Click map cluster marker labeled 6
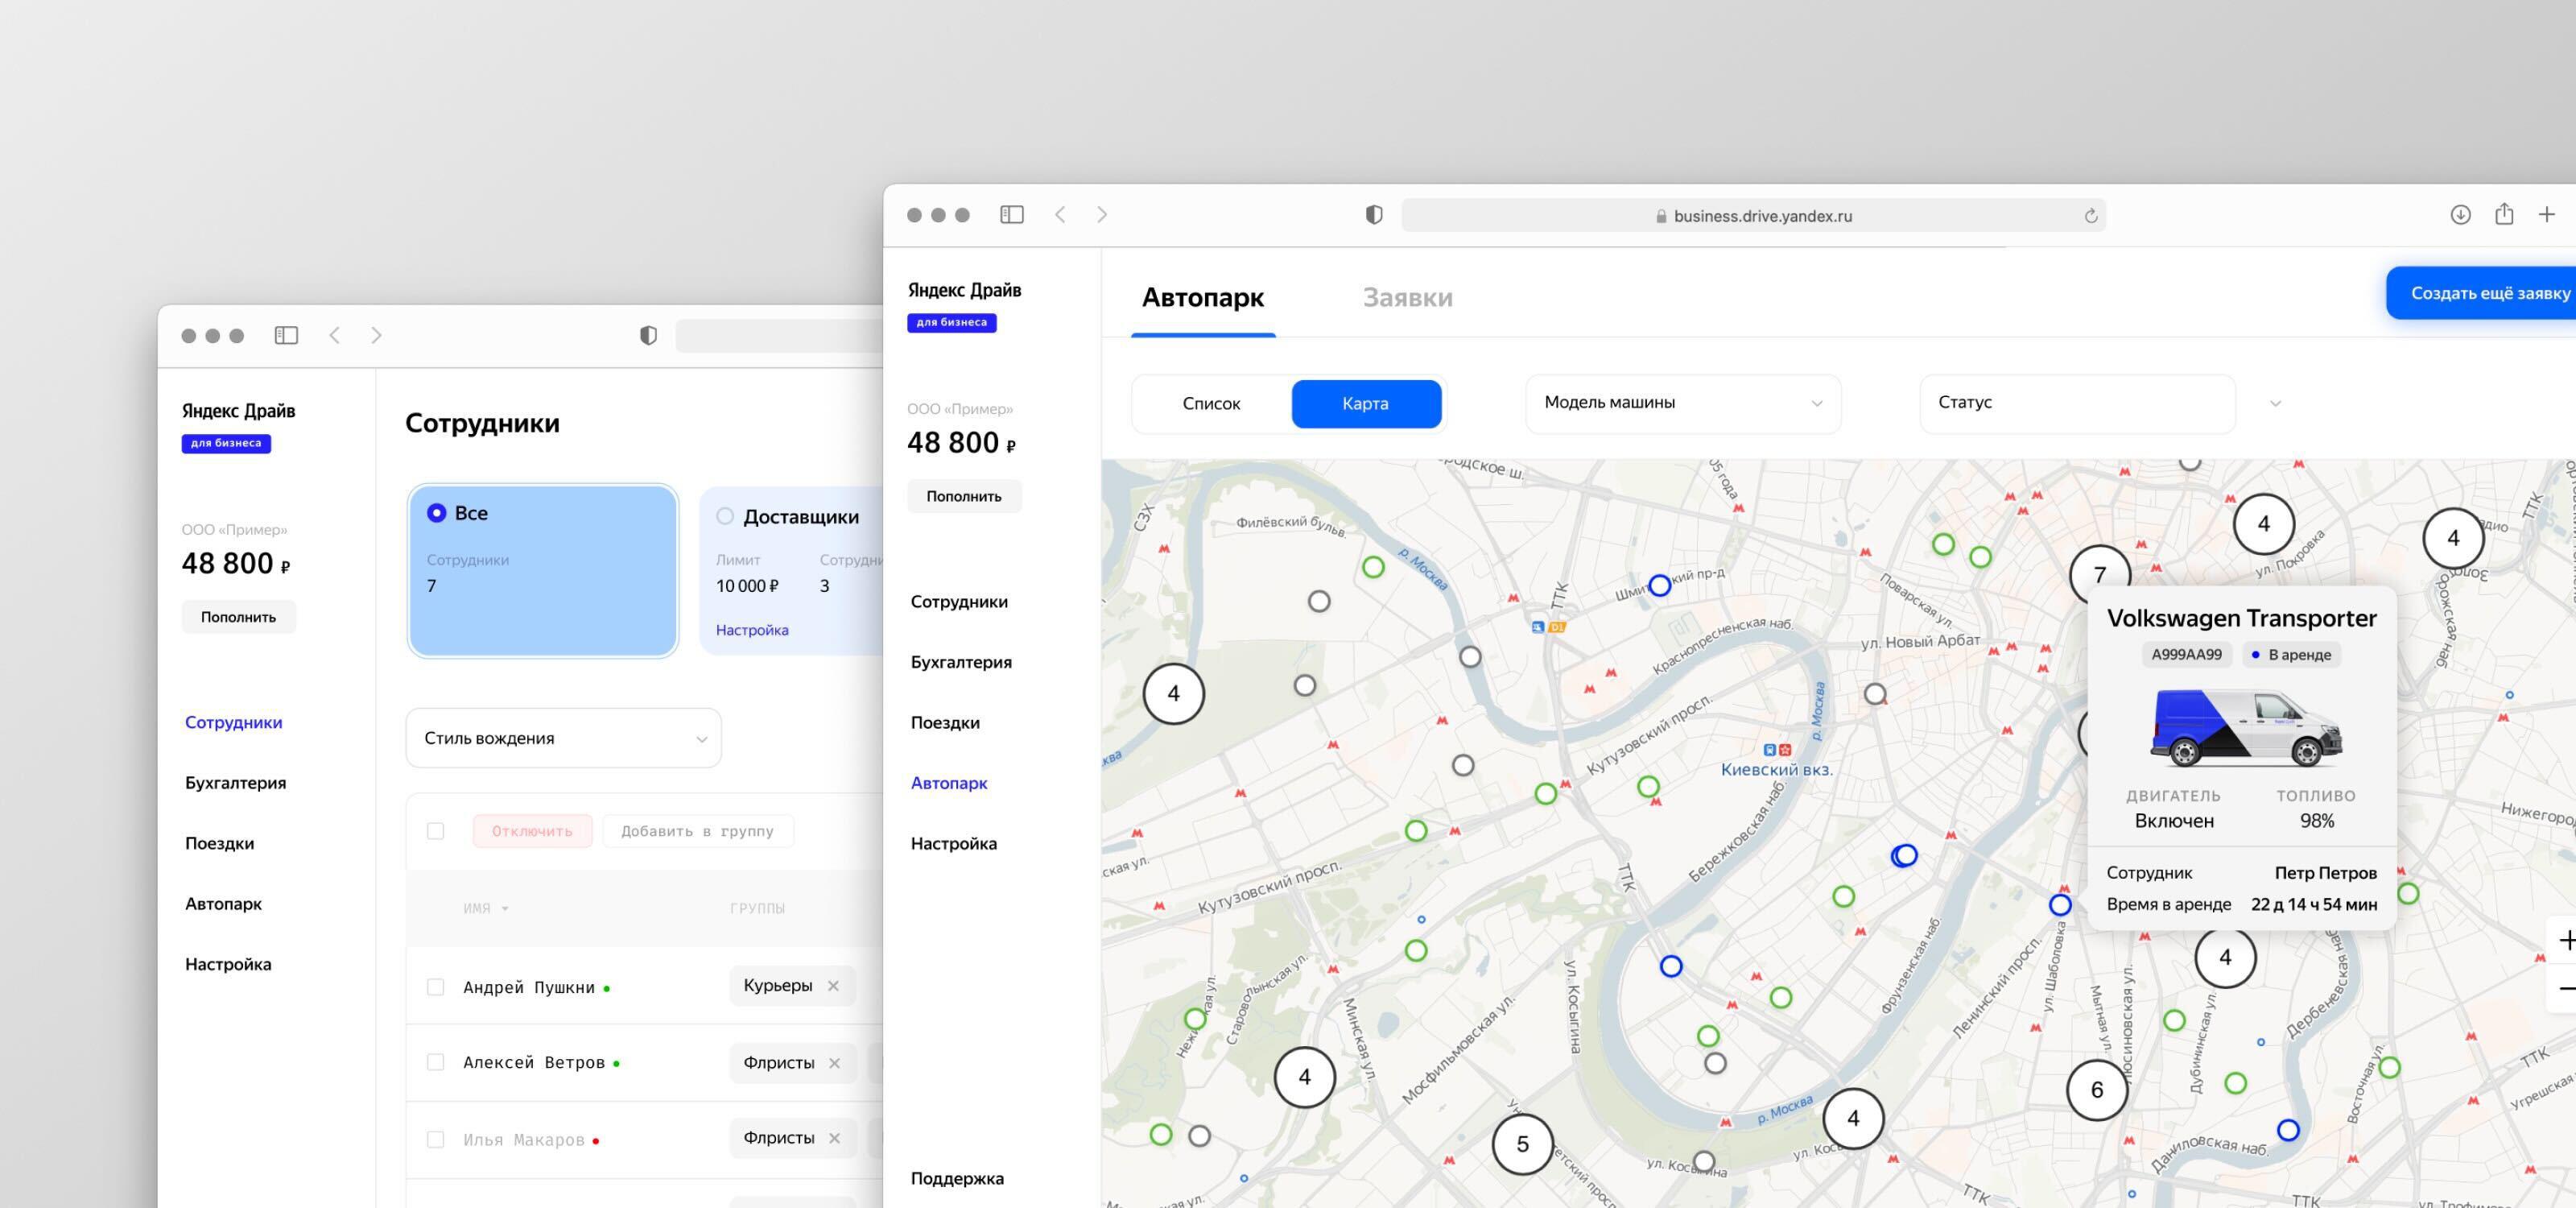 coord(2097,1090)
